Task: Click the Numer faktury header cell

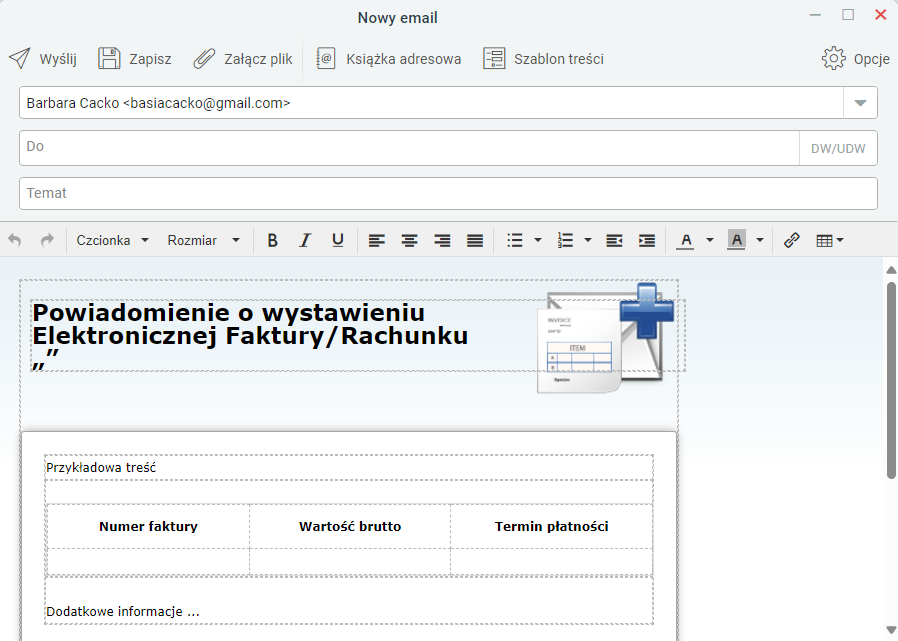Action: tap(148, 526)
